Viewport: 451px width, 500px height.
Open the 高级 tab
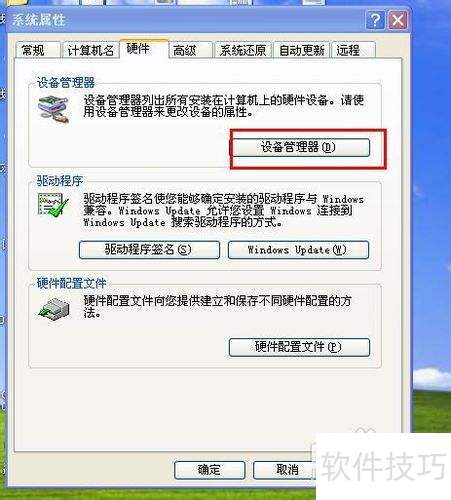tap(190, 50)
